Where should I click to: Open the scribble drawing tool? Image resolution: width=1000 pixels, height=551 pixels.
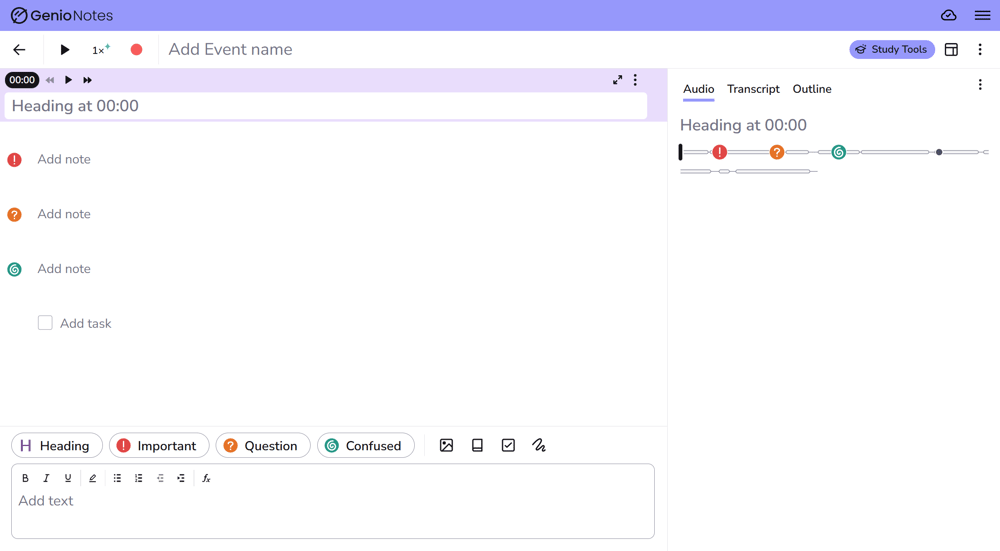coord(539,445)
